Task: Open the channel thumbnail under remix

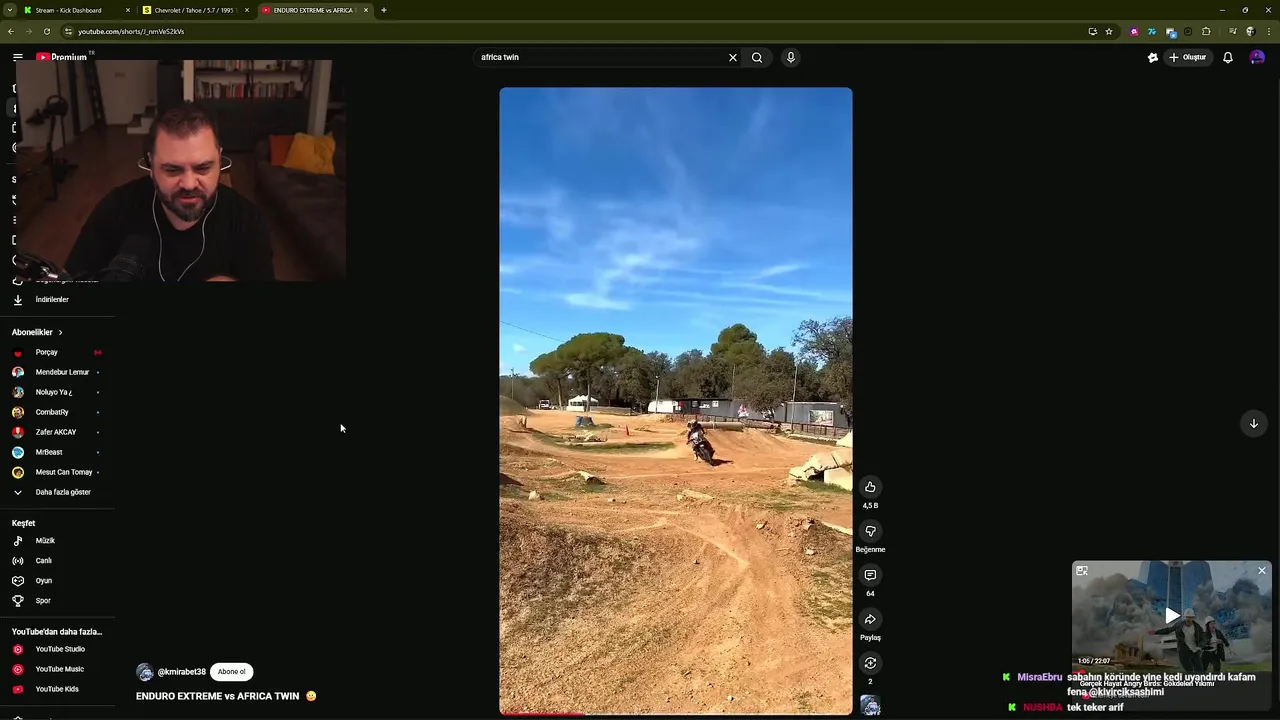Action: coord(870,705)
